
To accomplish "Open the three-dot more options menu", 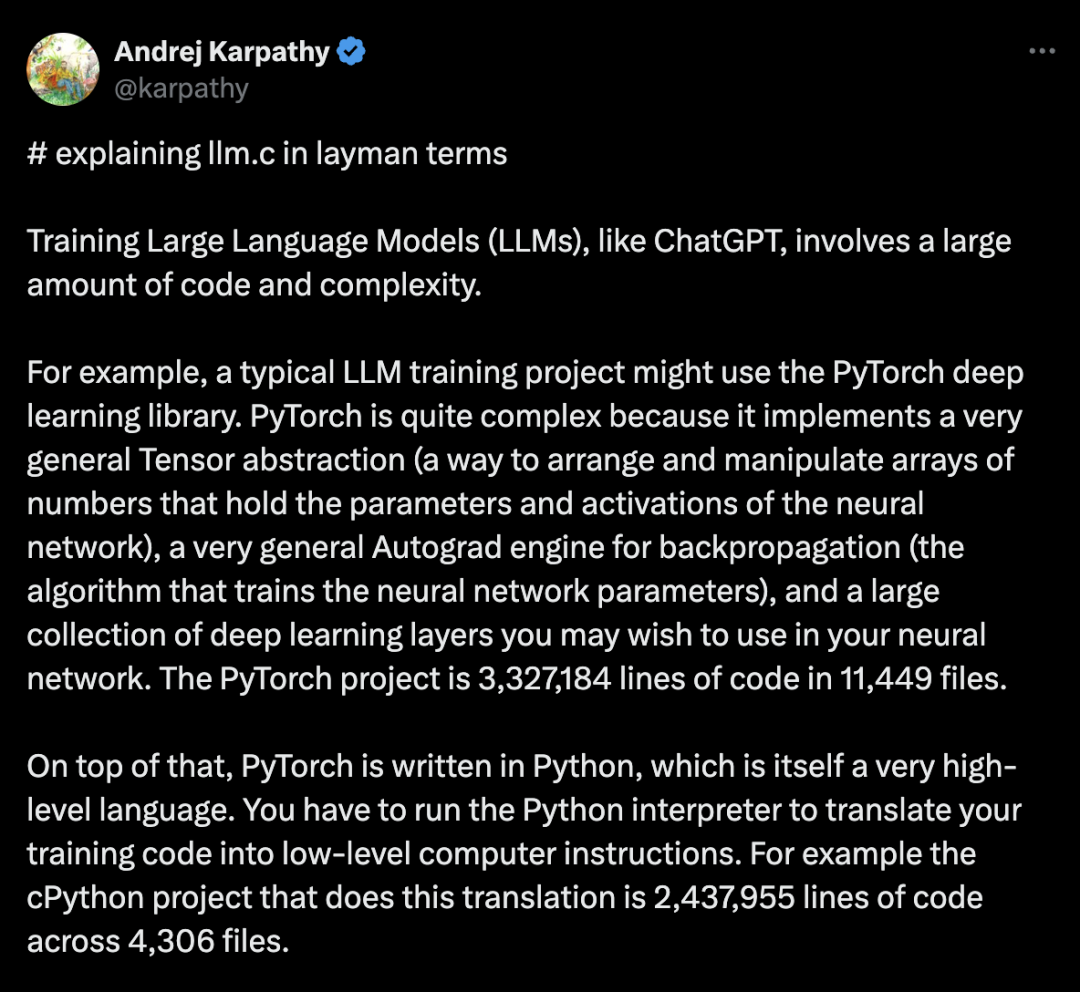I will click(1041, 51).
